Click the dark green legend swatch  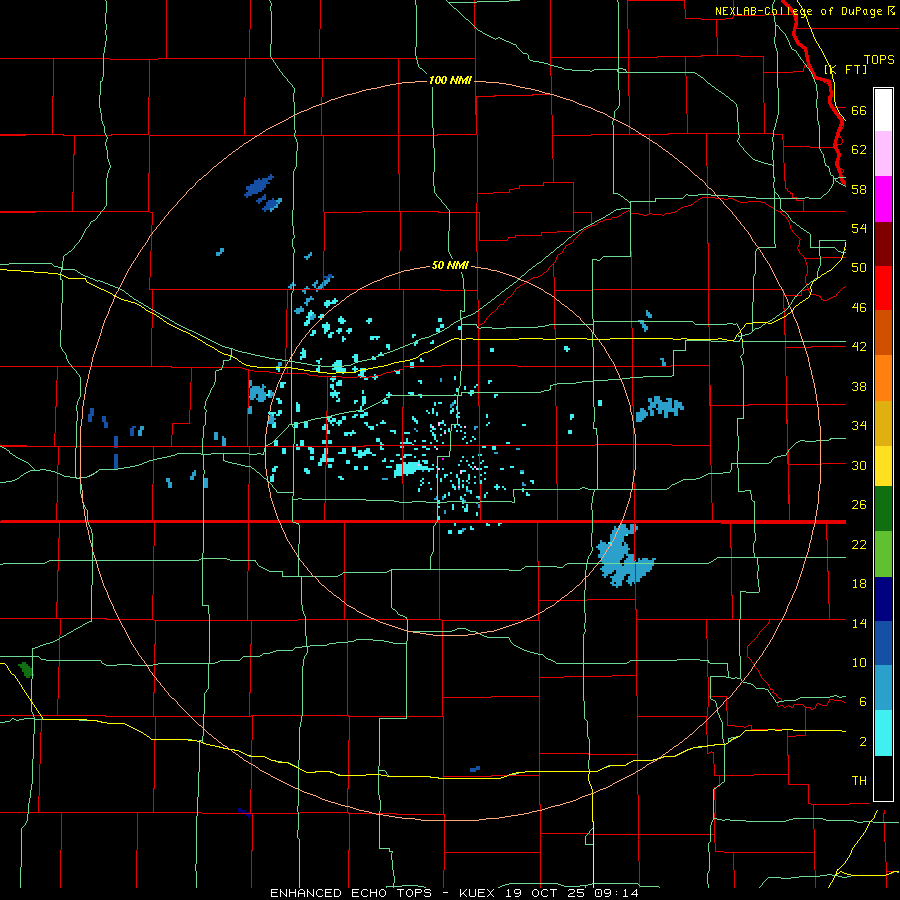[x=883, y=509]
